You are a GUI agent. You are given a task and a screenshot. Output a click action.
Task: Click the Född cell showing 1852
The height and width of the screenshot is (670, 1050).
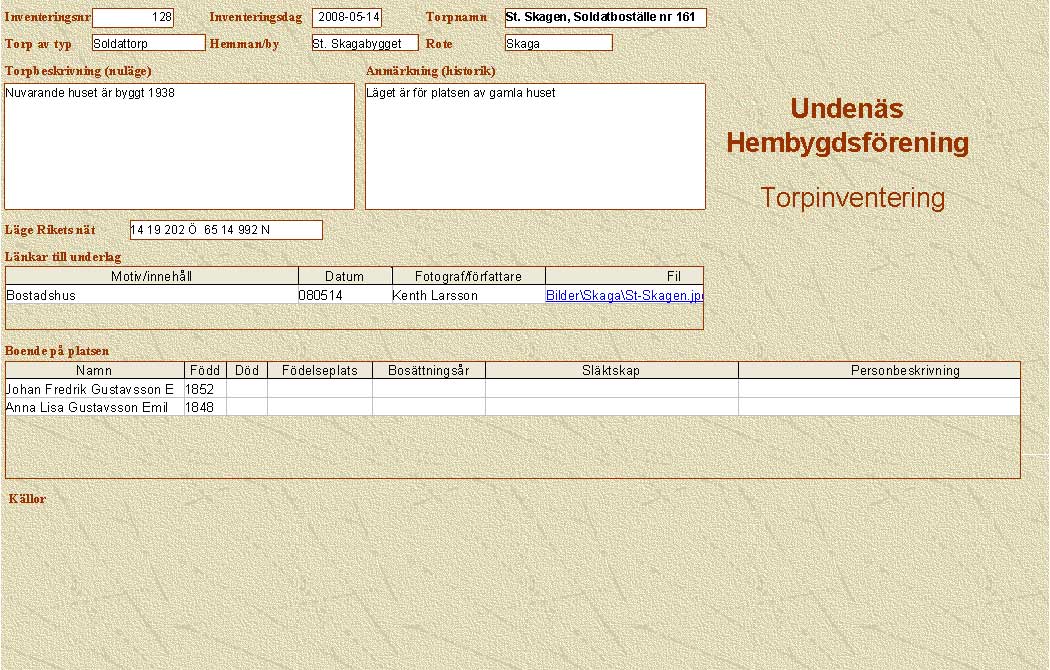pos(205,389)
